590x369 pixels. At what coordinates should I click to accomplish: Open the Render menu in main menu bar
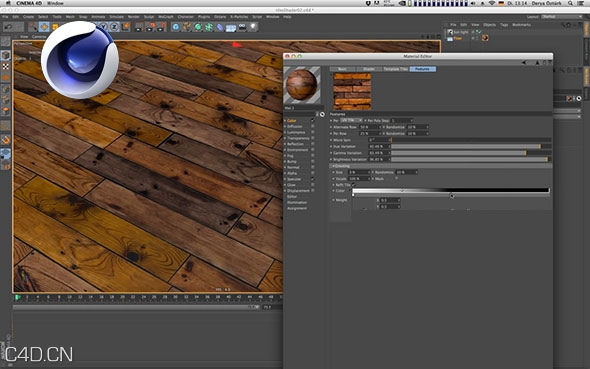tap(134, 17)
